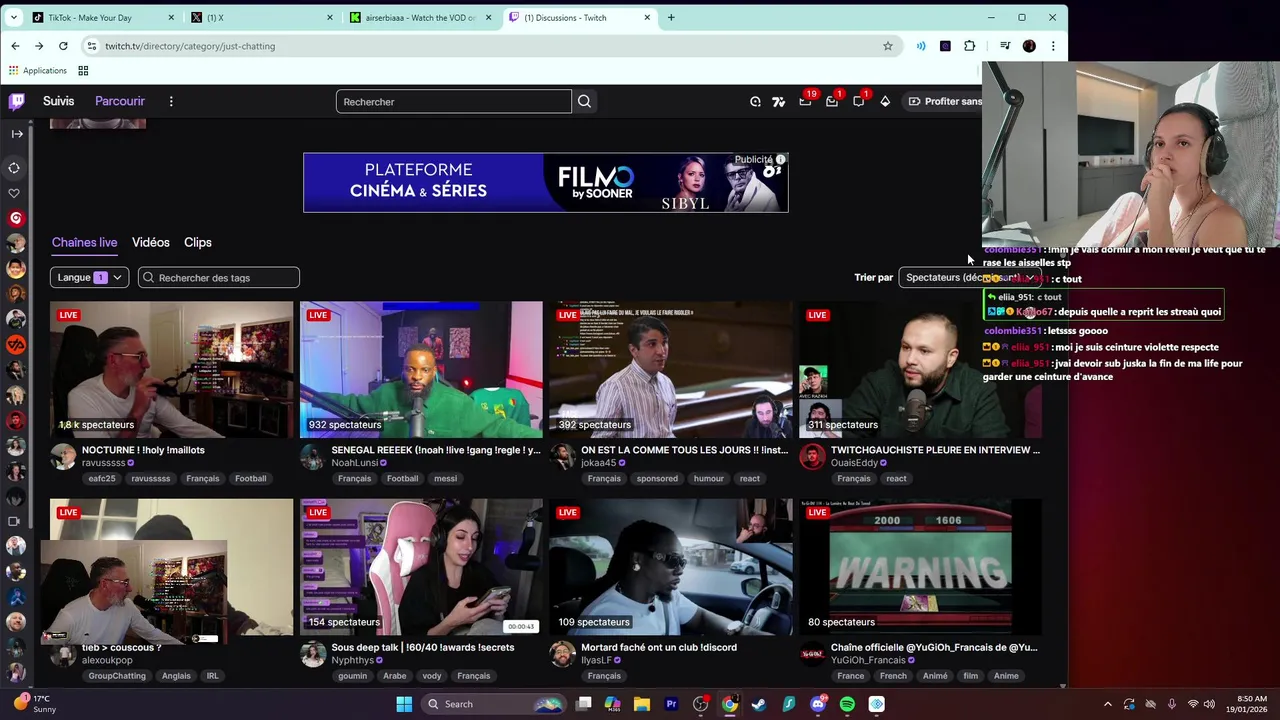
Task: Switch to airserbiaaa Watch the VOD tab
Action: (x=422, y=17)
